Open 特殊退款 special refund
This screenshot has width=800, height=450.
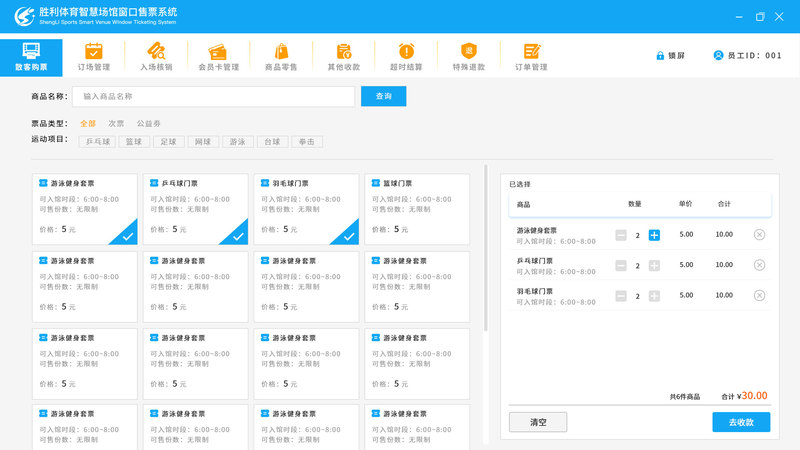point(468,57)
